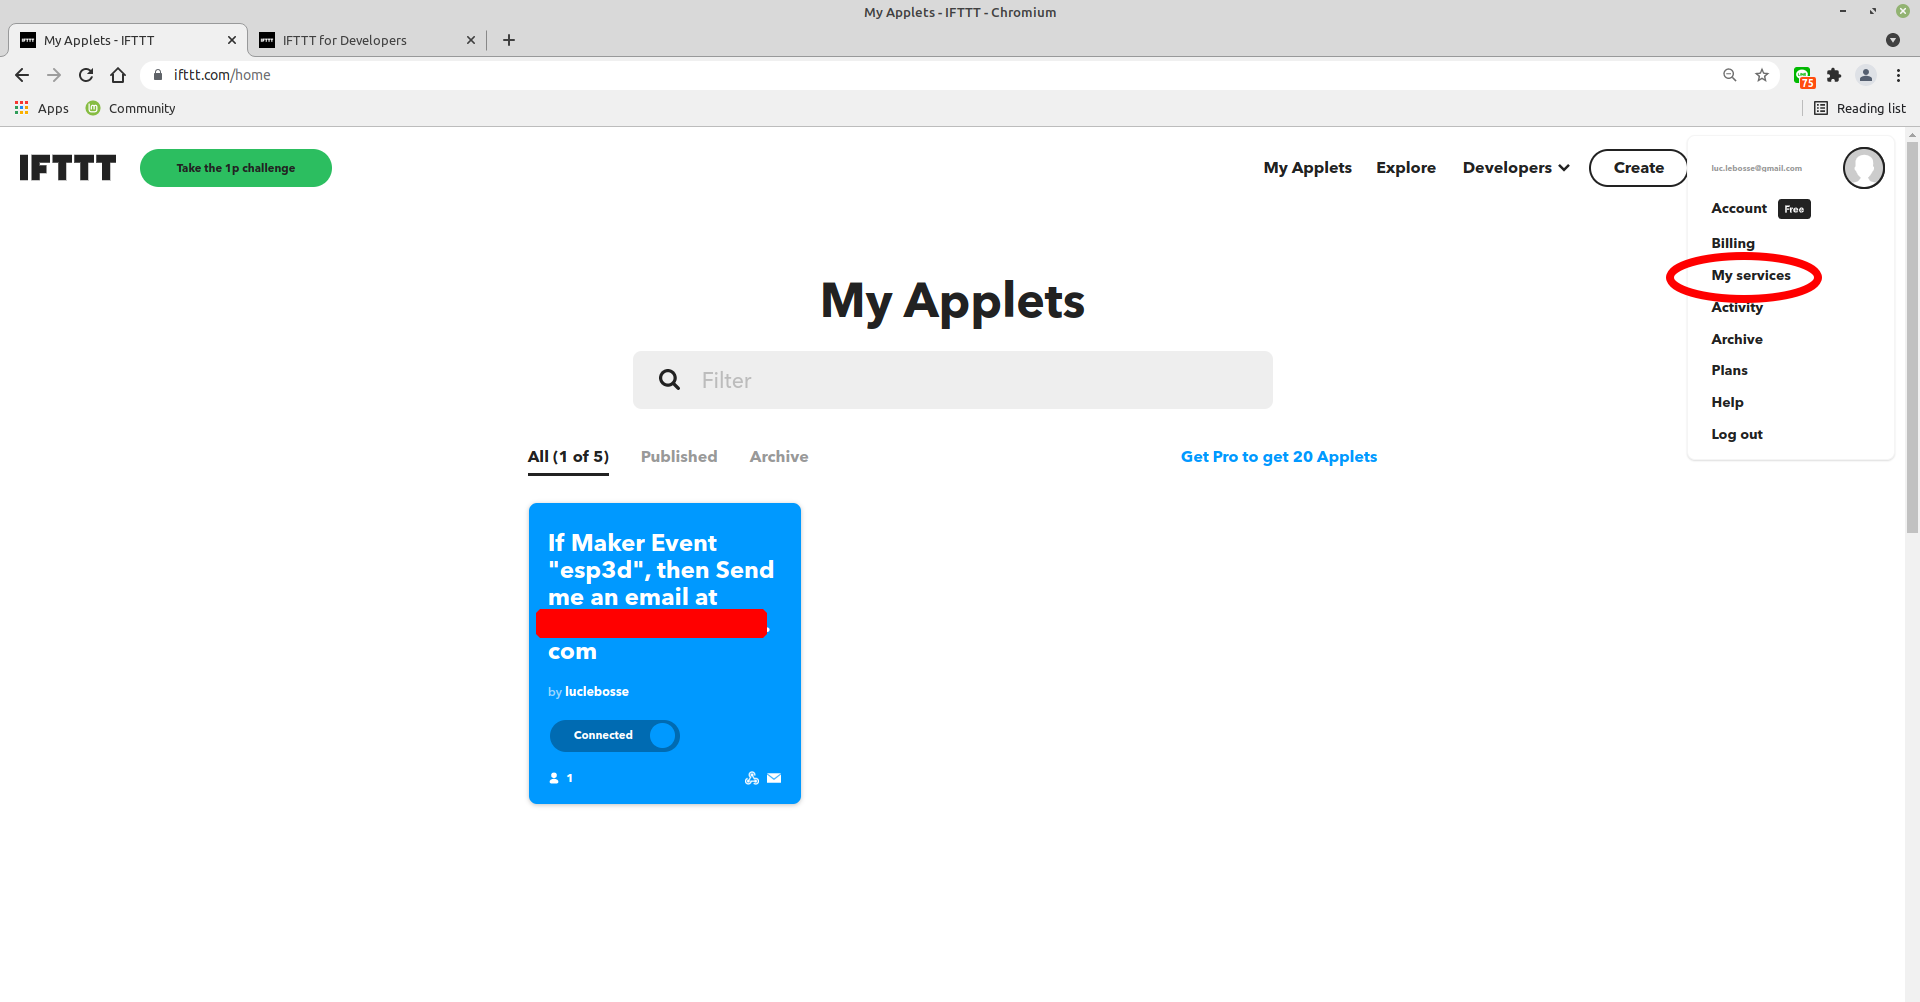This screenshot has width=1920, height=1002.
Task: Open Chromium three-dot menu
Action: tap(1898, 75)
